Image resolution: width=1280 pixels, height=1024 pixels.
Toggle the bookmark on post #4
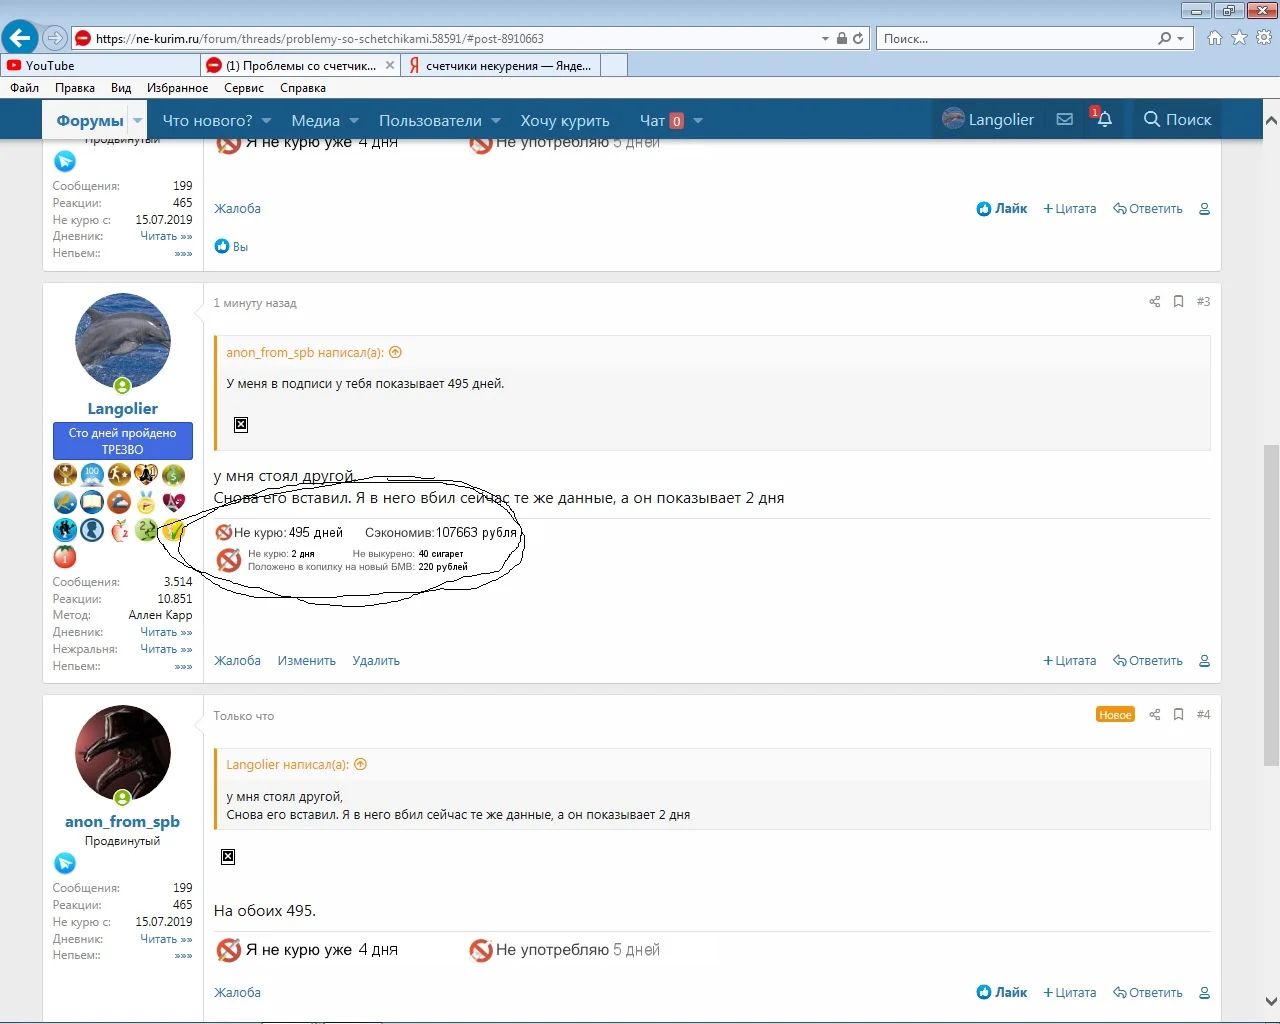(x=1179, y=715)
